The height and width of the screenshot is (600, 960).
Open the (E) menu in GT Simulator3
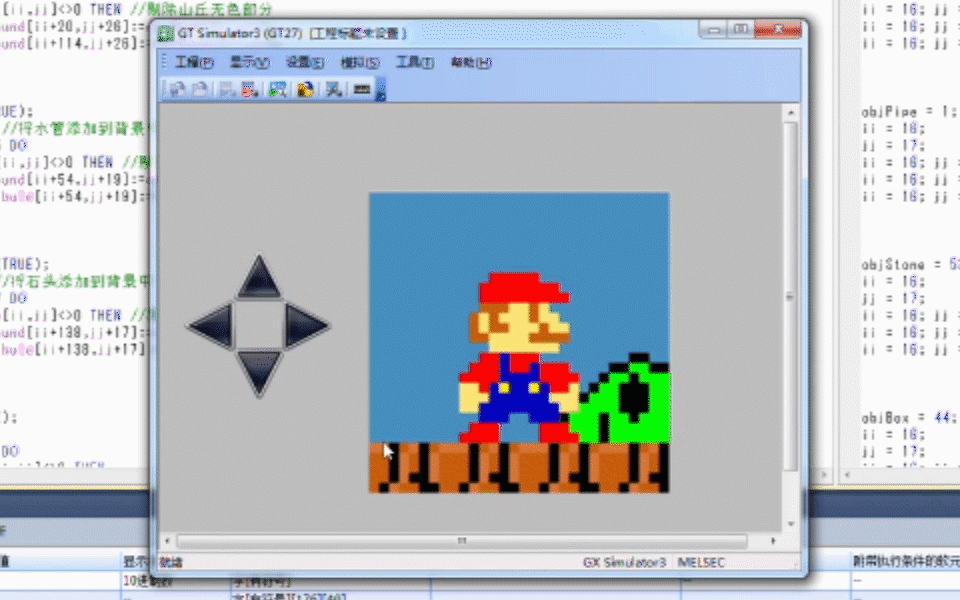tap(305, 62)
